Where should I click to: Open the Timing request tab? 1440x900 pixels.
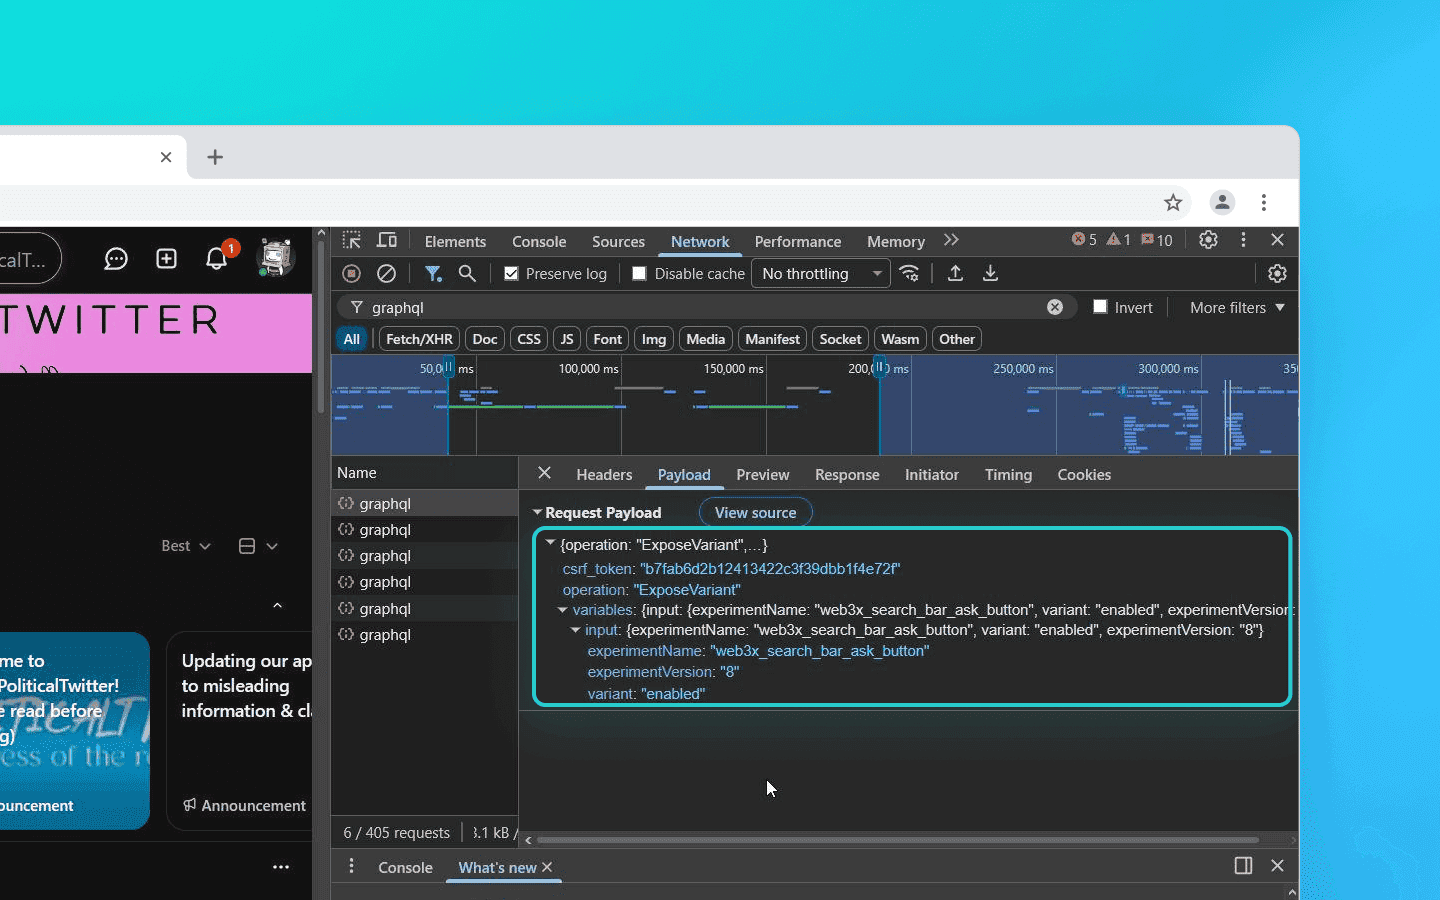click(x=1008, y=475)
